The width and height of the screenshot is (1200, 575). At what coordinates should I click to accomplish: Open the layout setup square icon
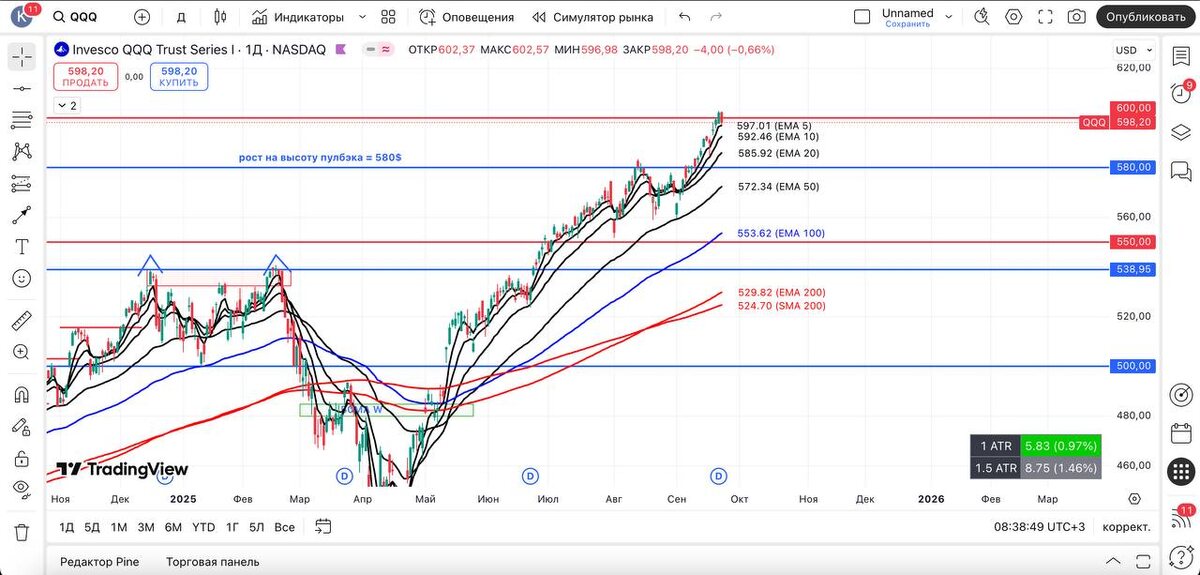point(861,17)
